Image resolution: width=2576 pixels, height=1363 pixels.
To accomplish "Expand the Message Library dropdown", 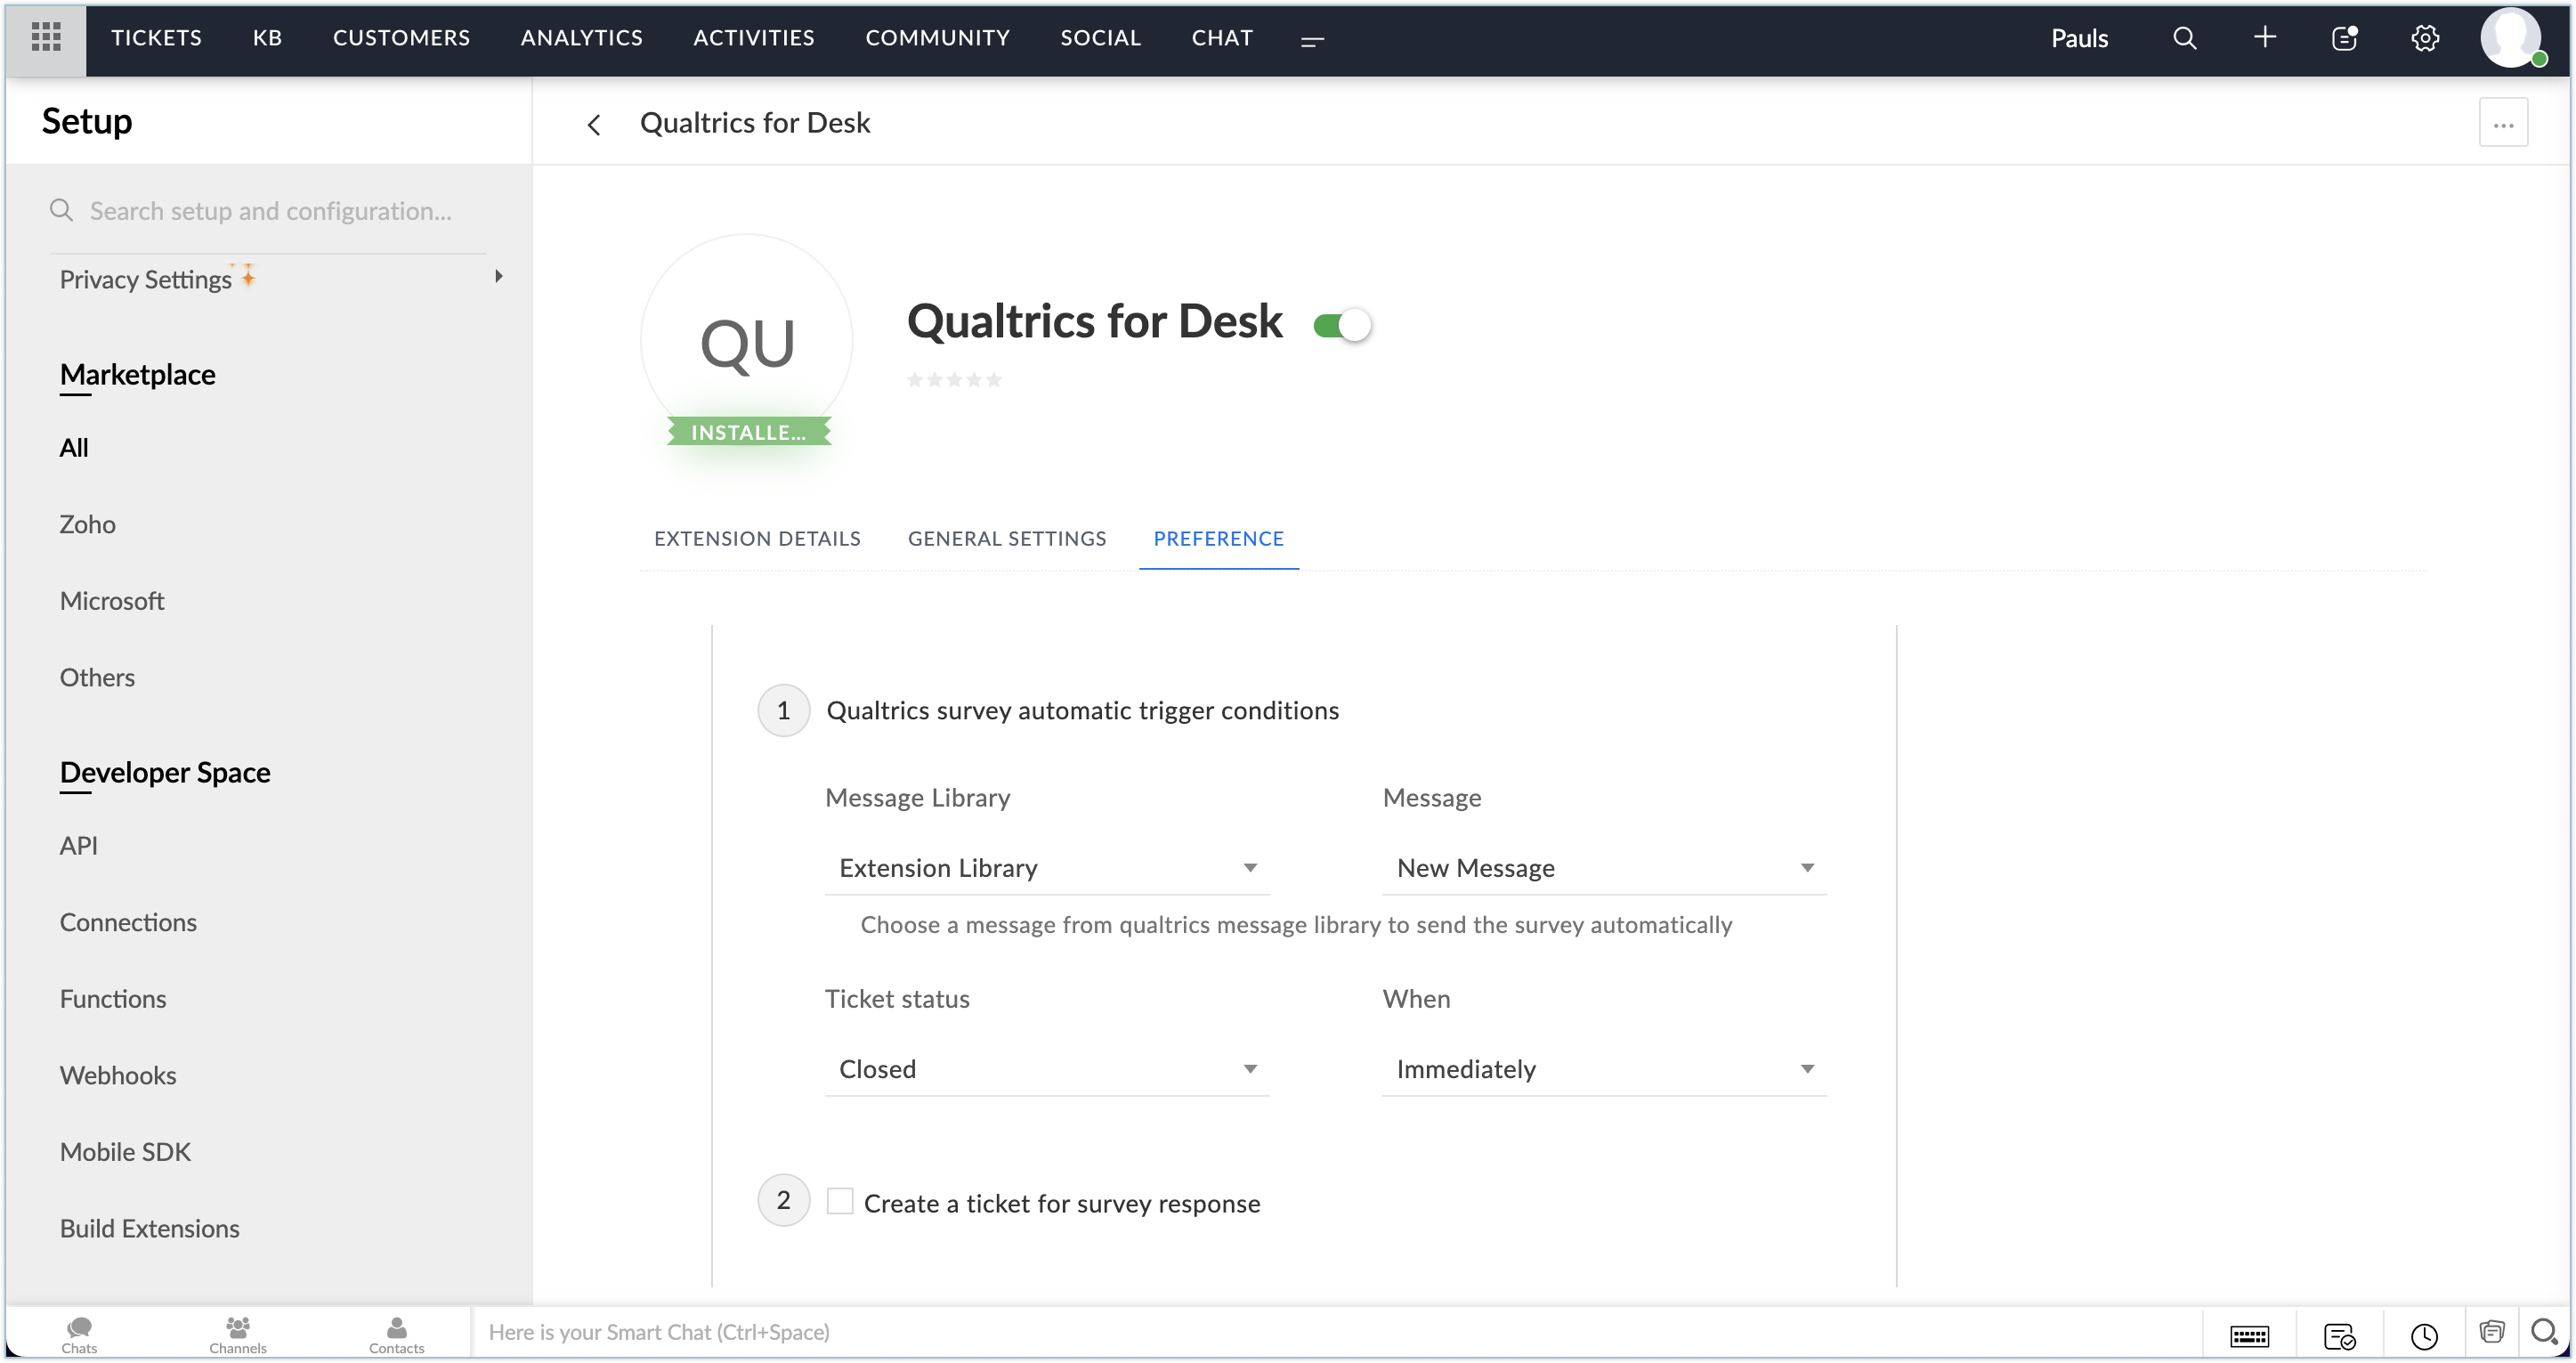I will click(1046, 867).
